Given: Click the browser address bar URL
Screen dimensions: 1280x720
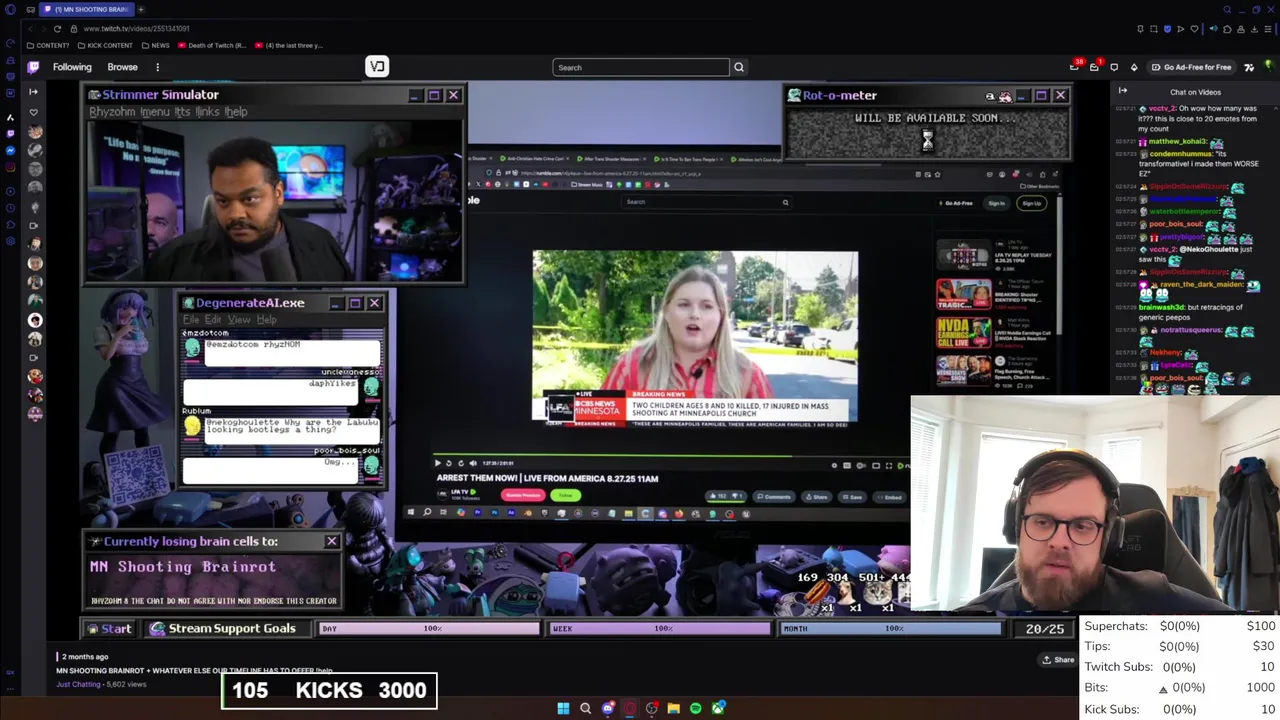Looking at the screenshot, I should pos(136,28).
